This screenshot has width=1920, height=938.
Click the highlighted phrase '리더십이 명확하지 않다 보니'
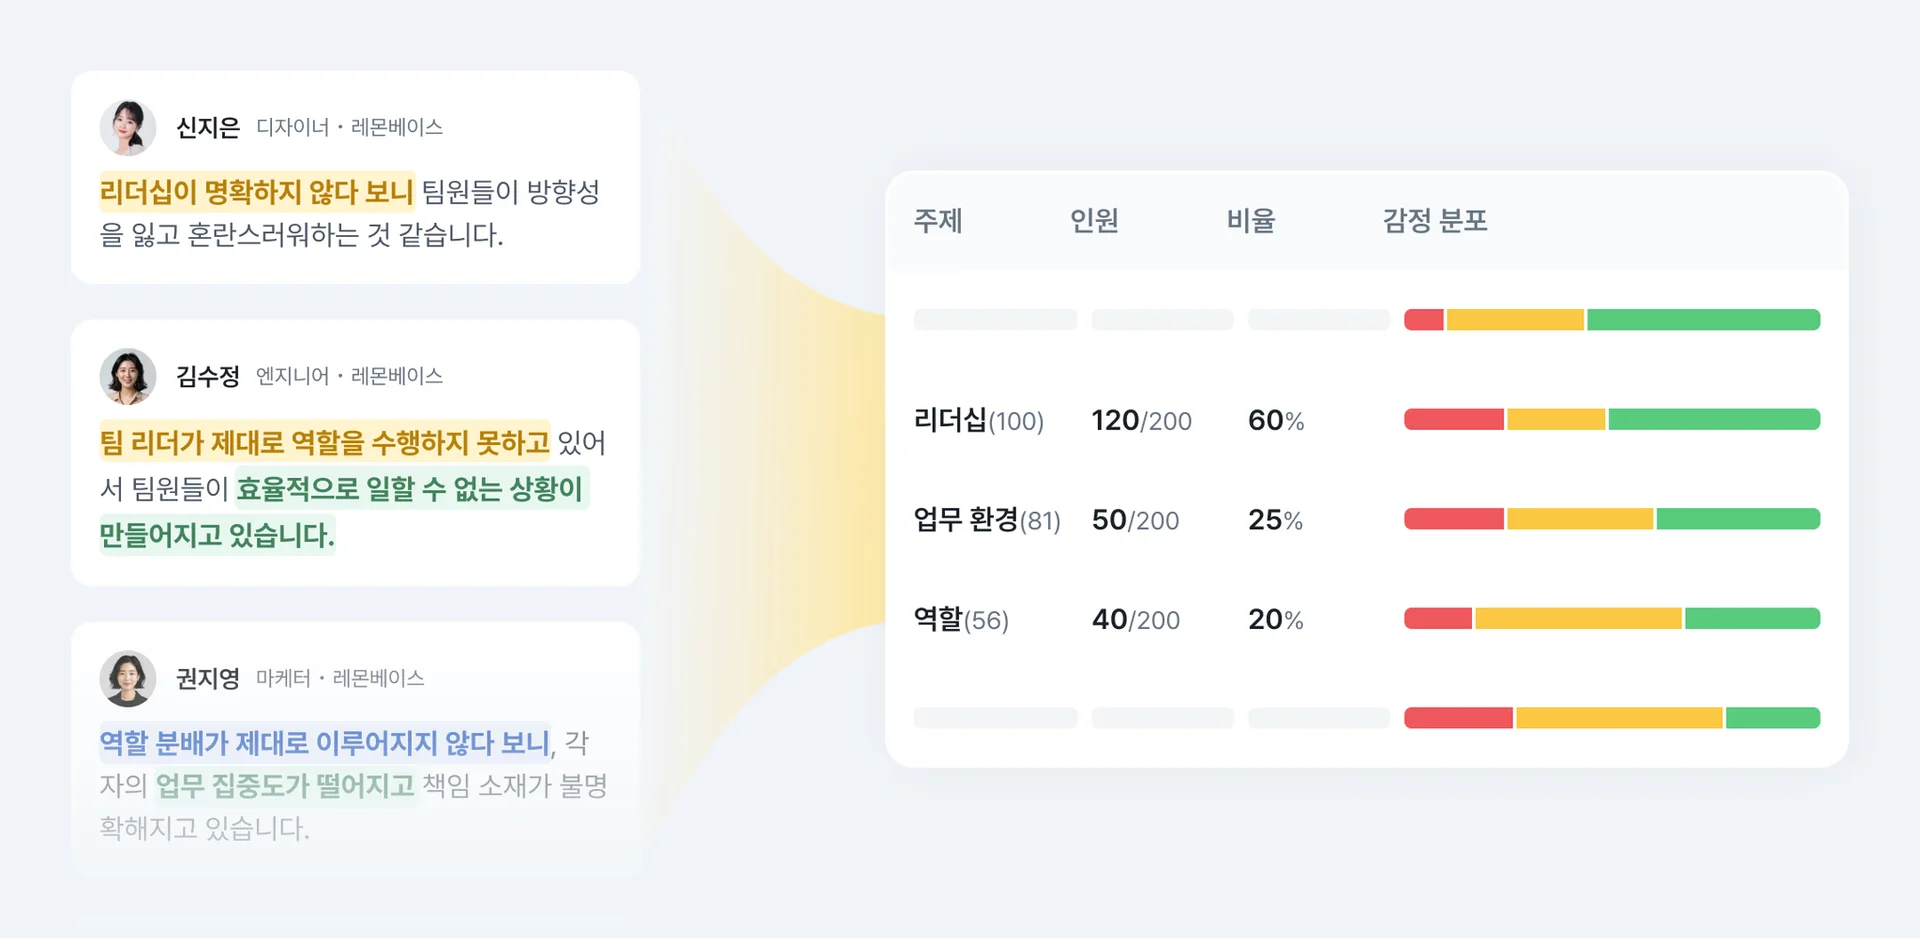tap(256, 192)
